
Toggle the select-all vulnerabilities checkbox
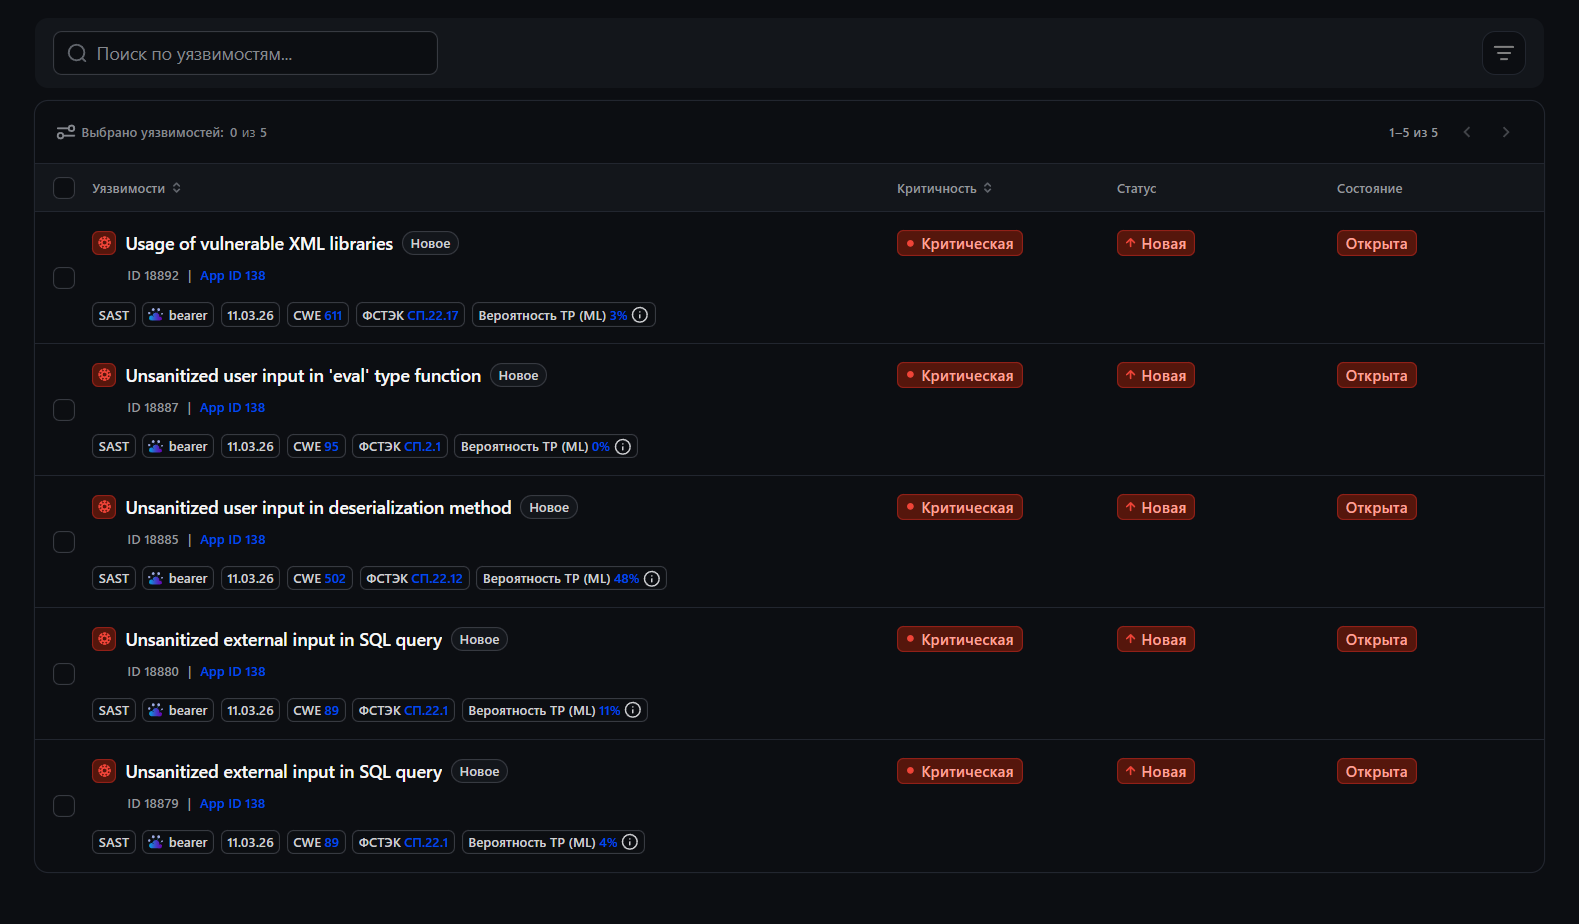click(x=64, y=188)
